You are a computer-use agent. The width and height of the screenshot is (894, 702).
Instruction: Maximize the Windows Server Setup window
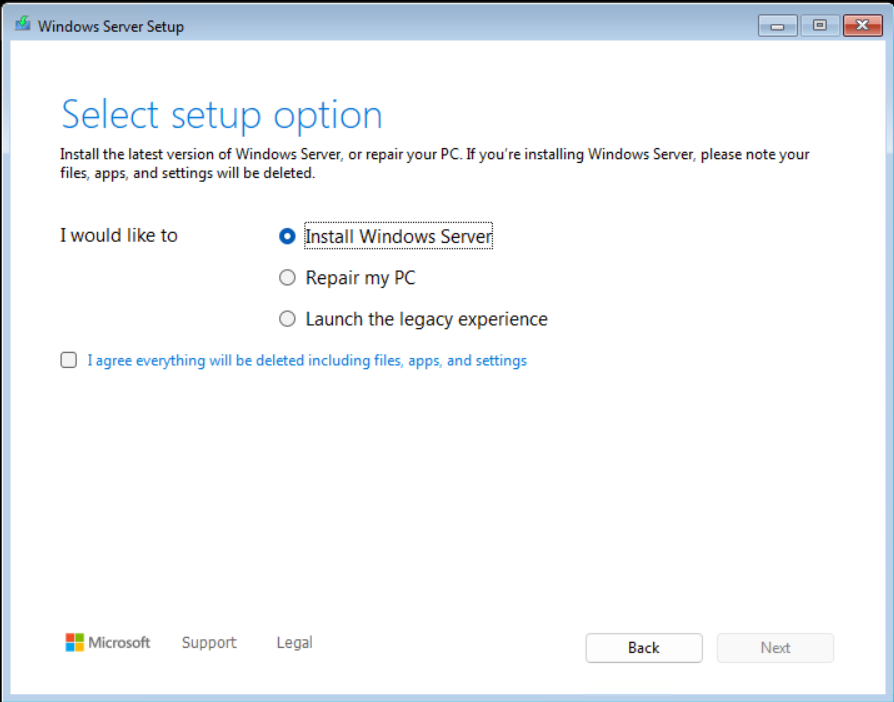coord(819,26)
